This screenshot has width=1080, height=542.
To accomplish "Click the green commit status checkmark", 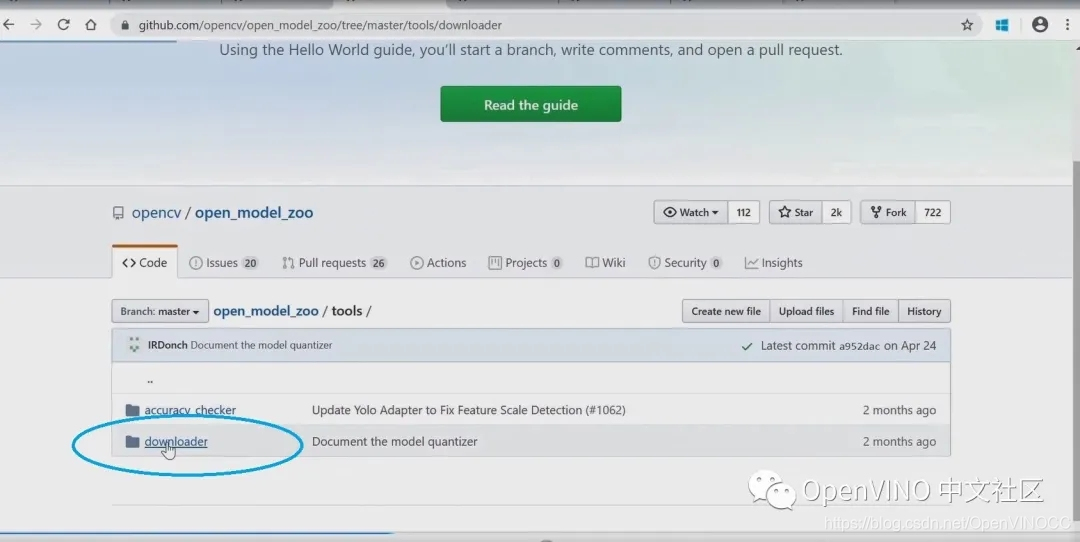I will point(747,346).
